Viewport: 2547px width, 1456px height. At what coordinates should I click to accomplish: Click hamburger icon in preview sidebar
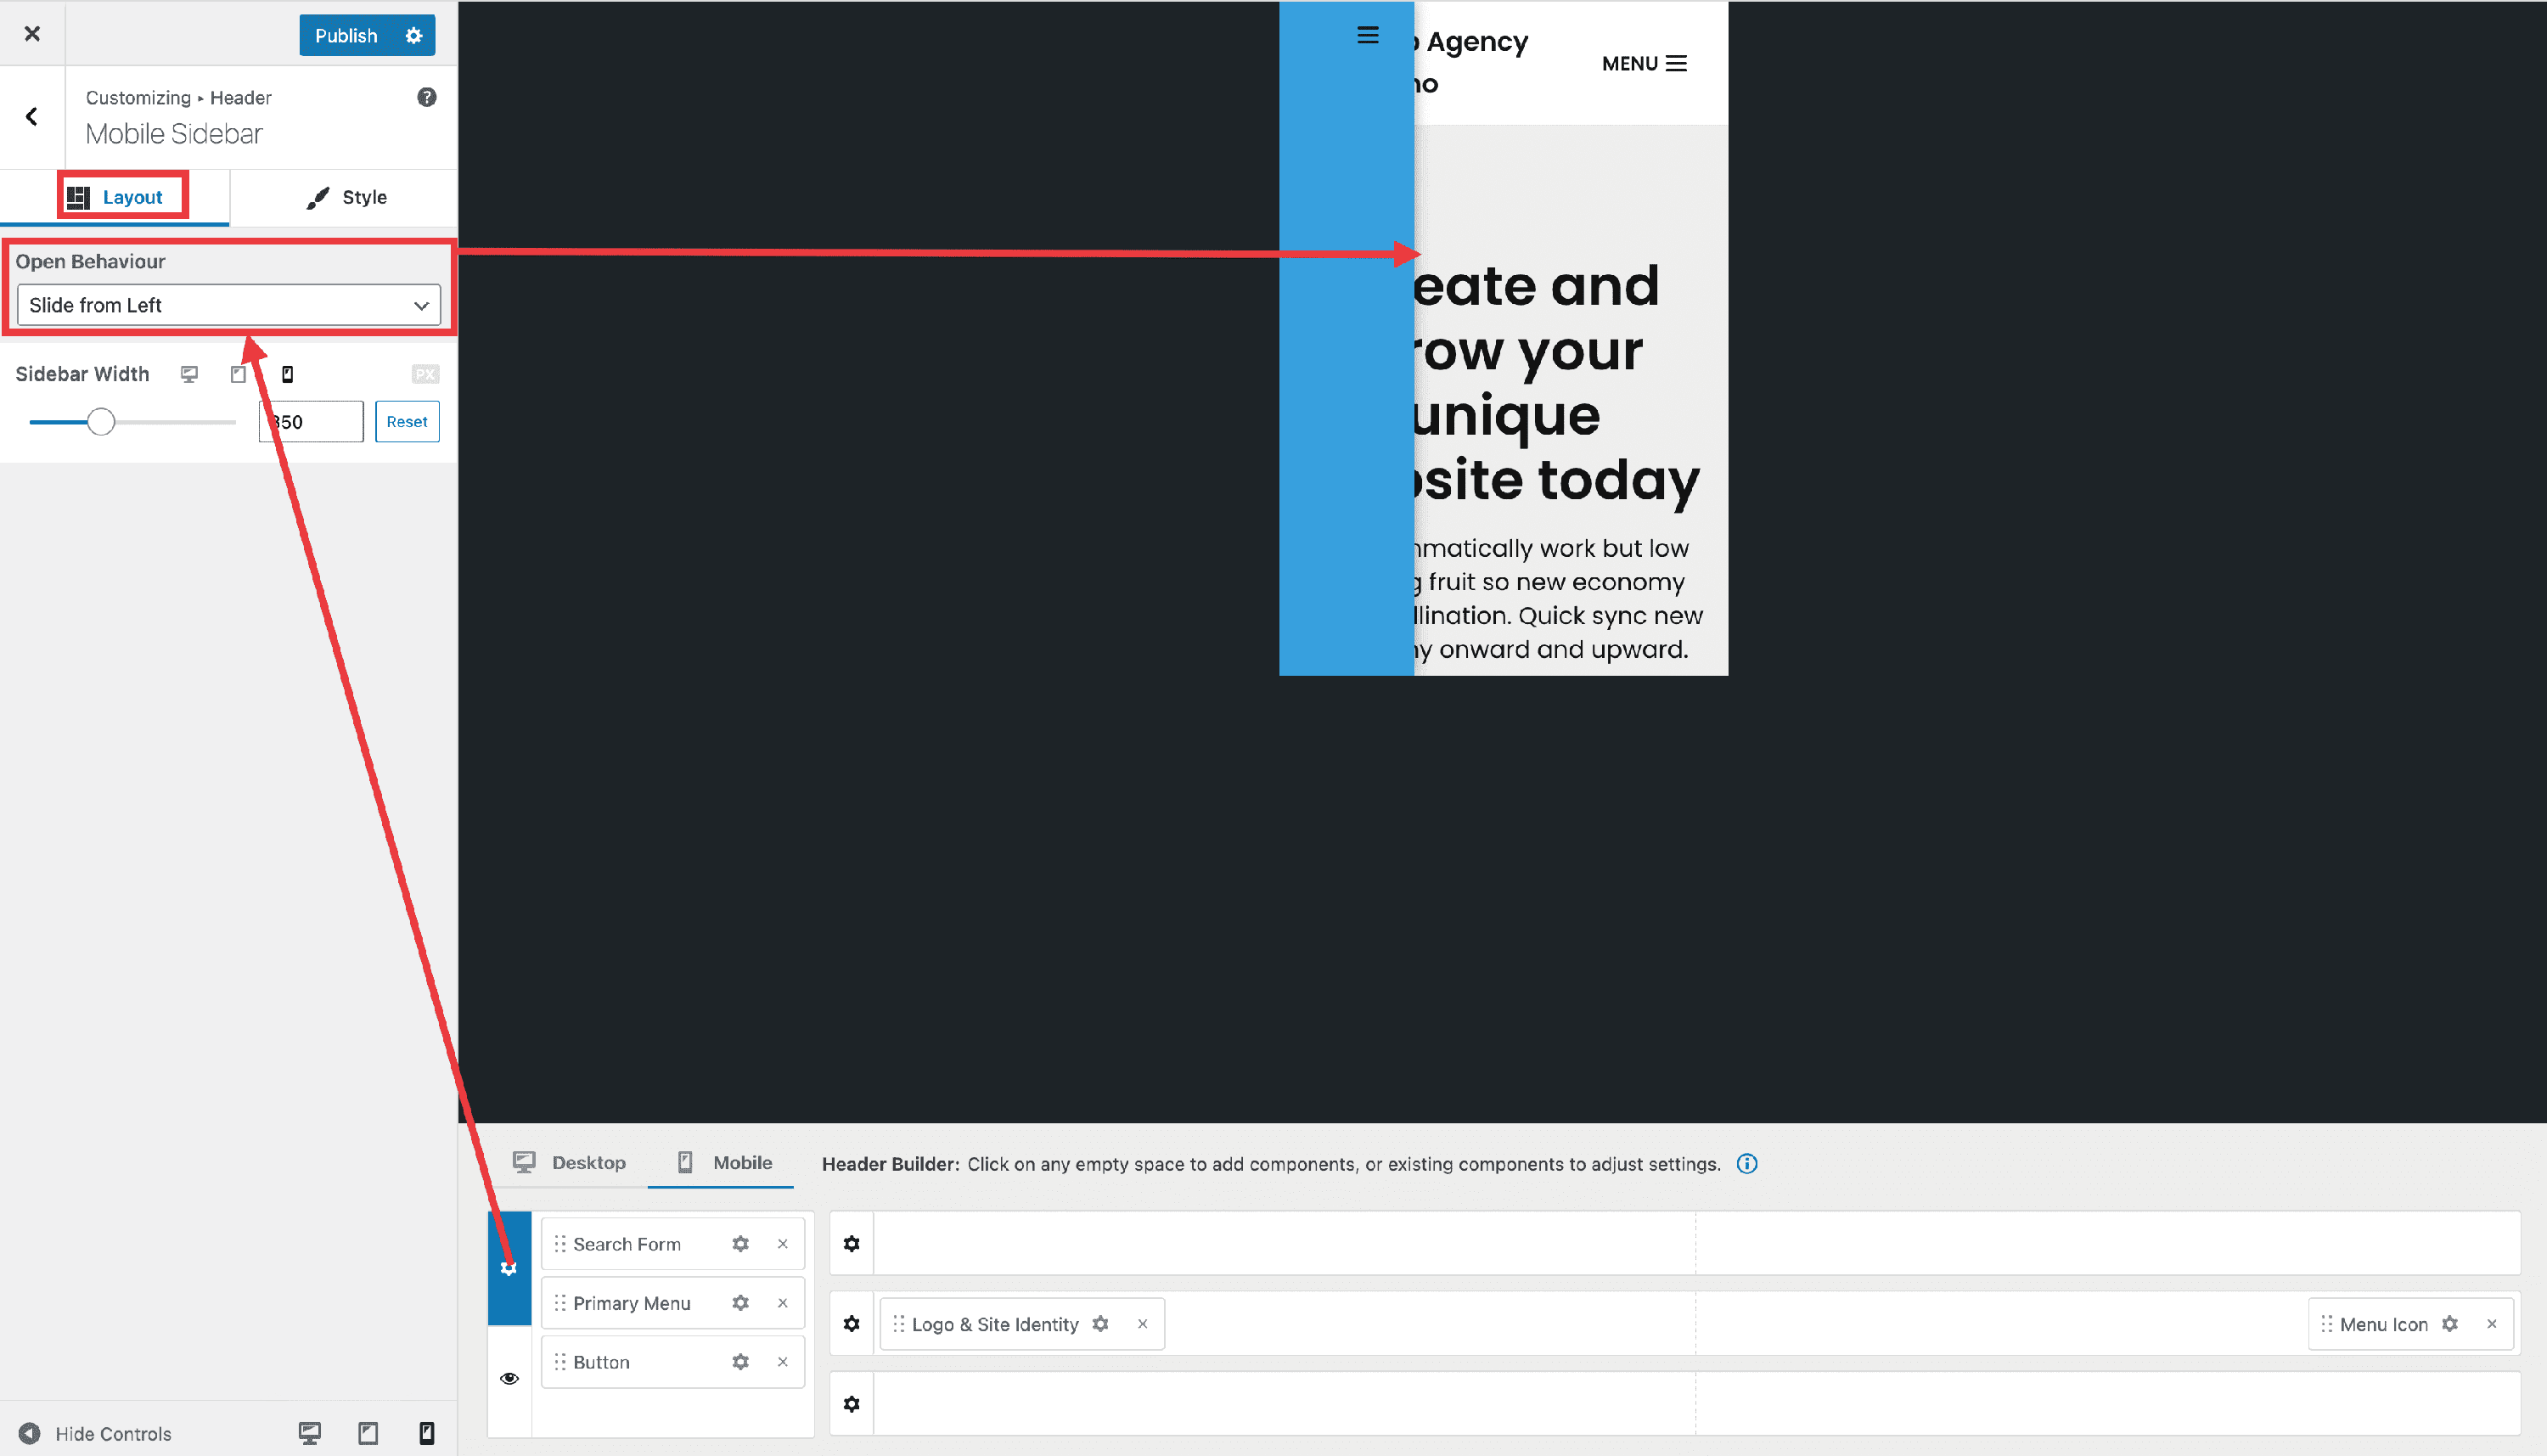click(1368, 36)
